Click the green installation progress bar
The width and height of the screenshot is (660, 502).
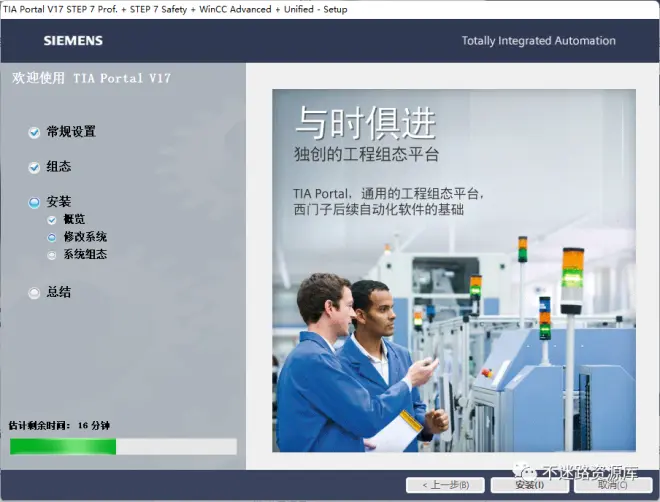coord(123,446)
